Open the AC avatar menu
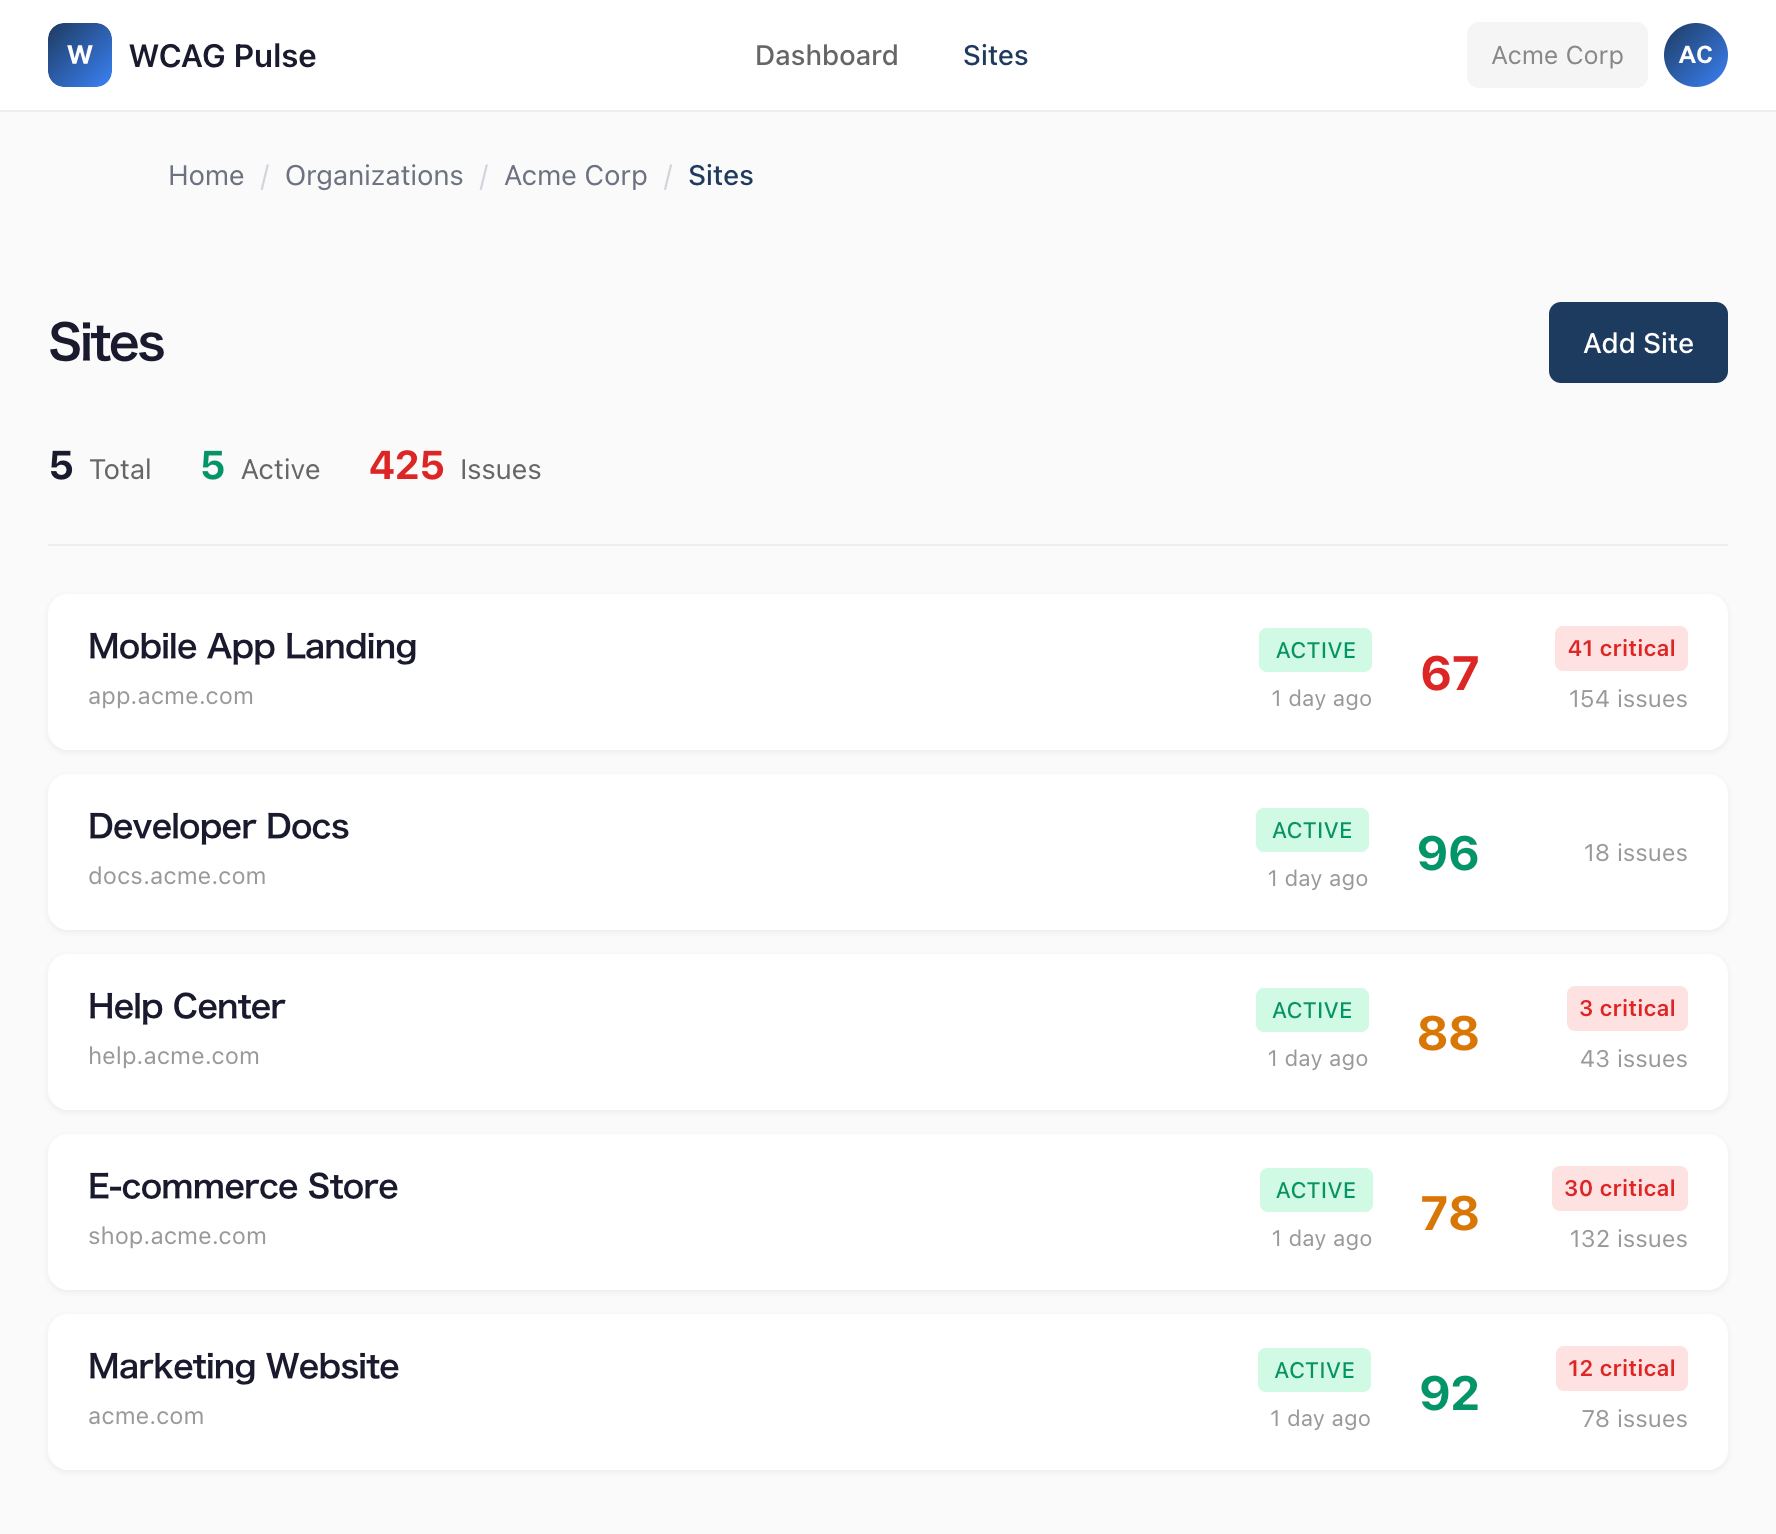Viewport: 1776px width, 1534px height. click(1695, 55)
